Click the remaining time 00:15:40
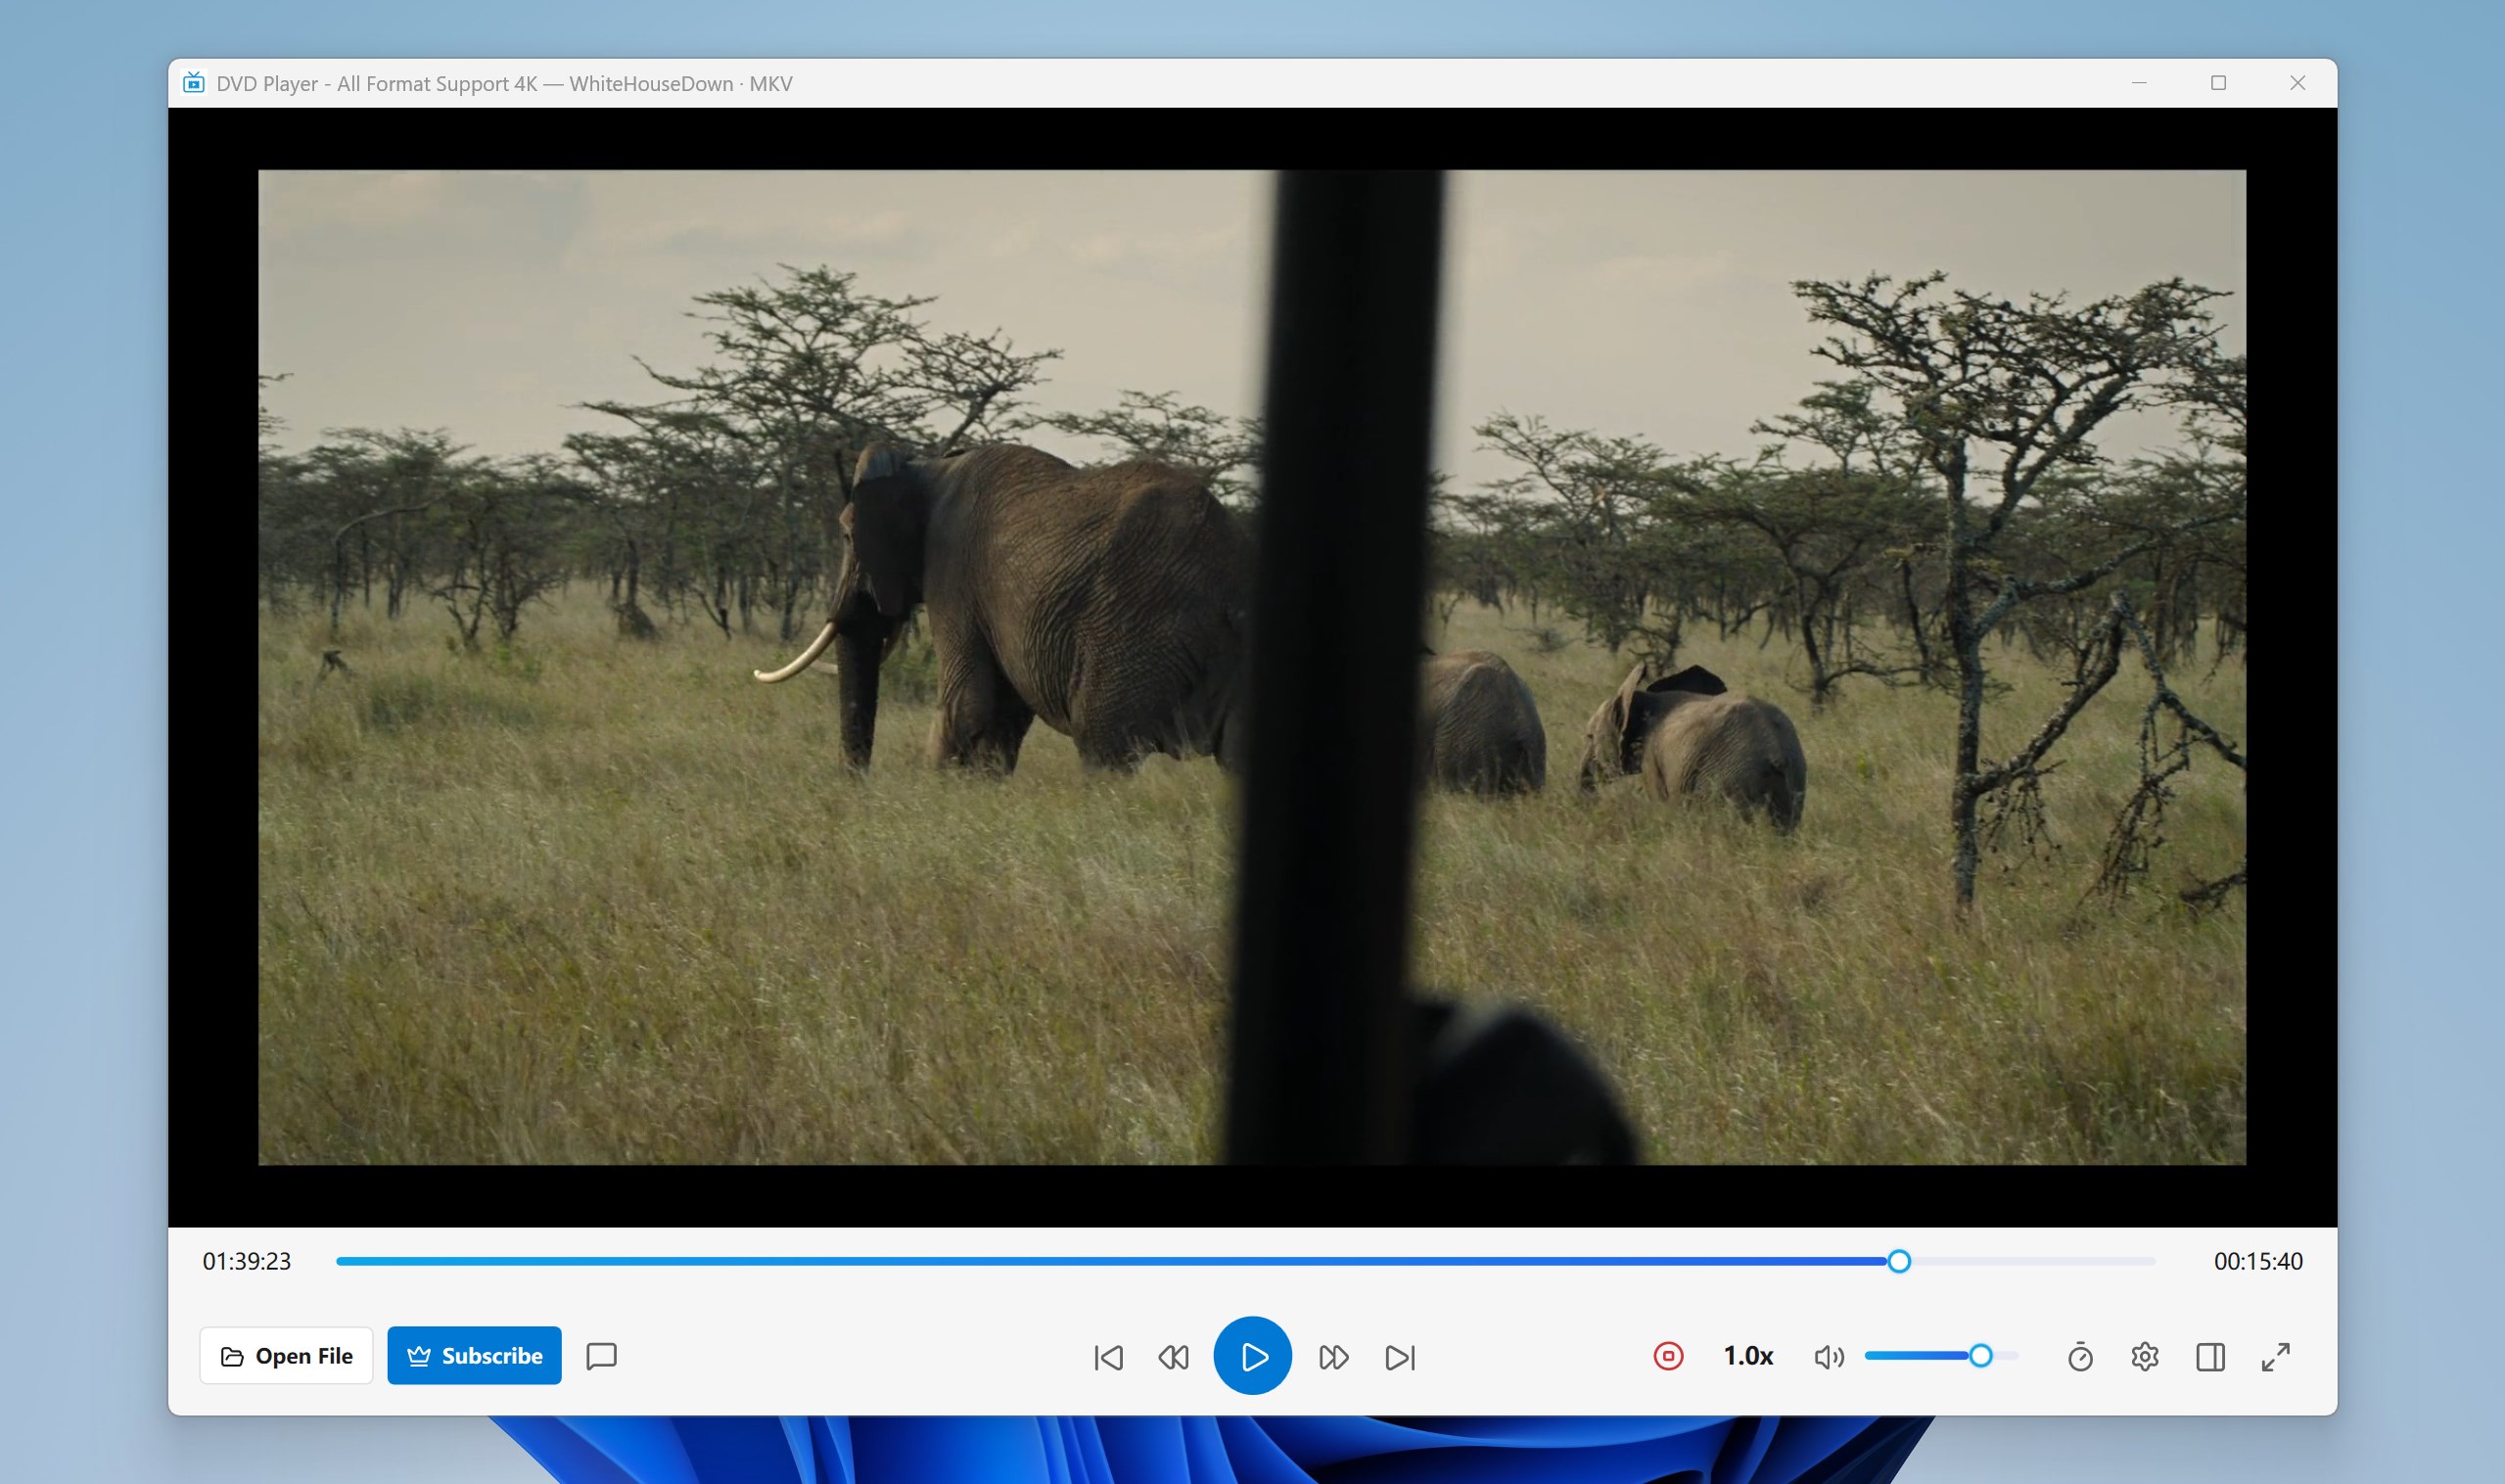The height and width of the screenshot is (1484, 2505). click(x=2258, y=1262)
